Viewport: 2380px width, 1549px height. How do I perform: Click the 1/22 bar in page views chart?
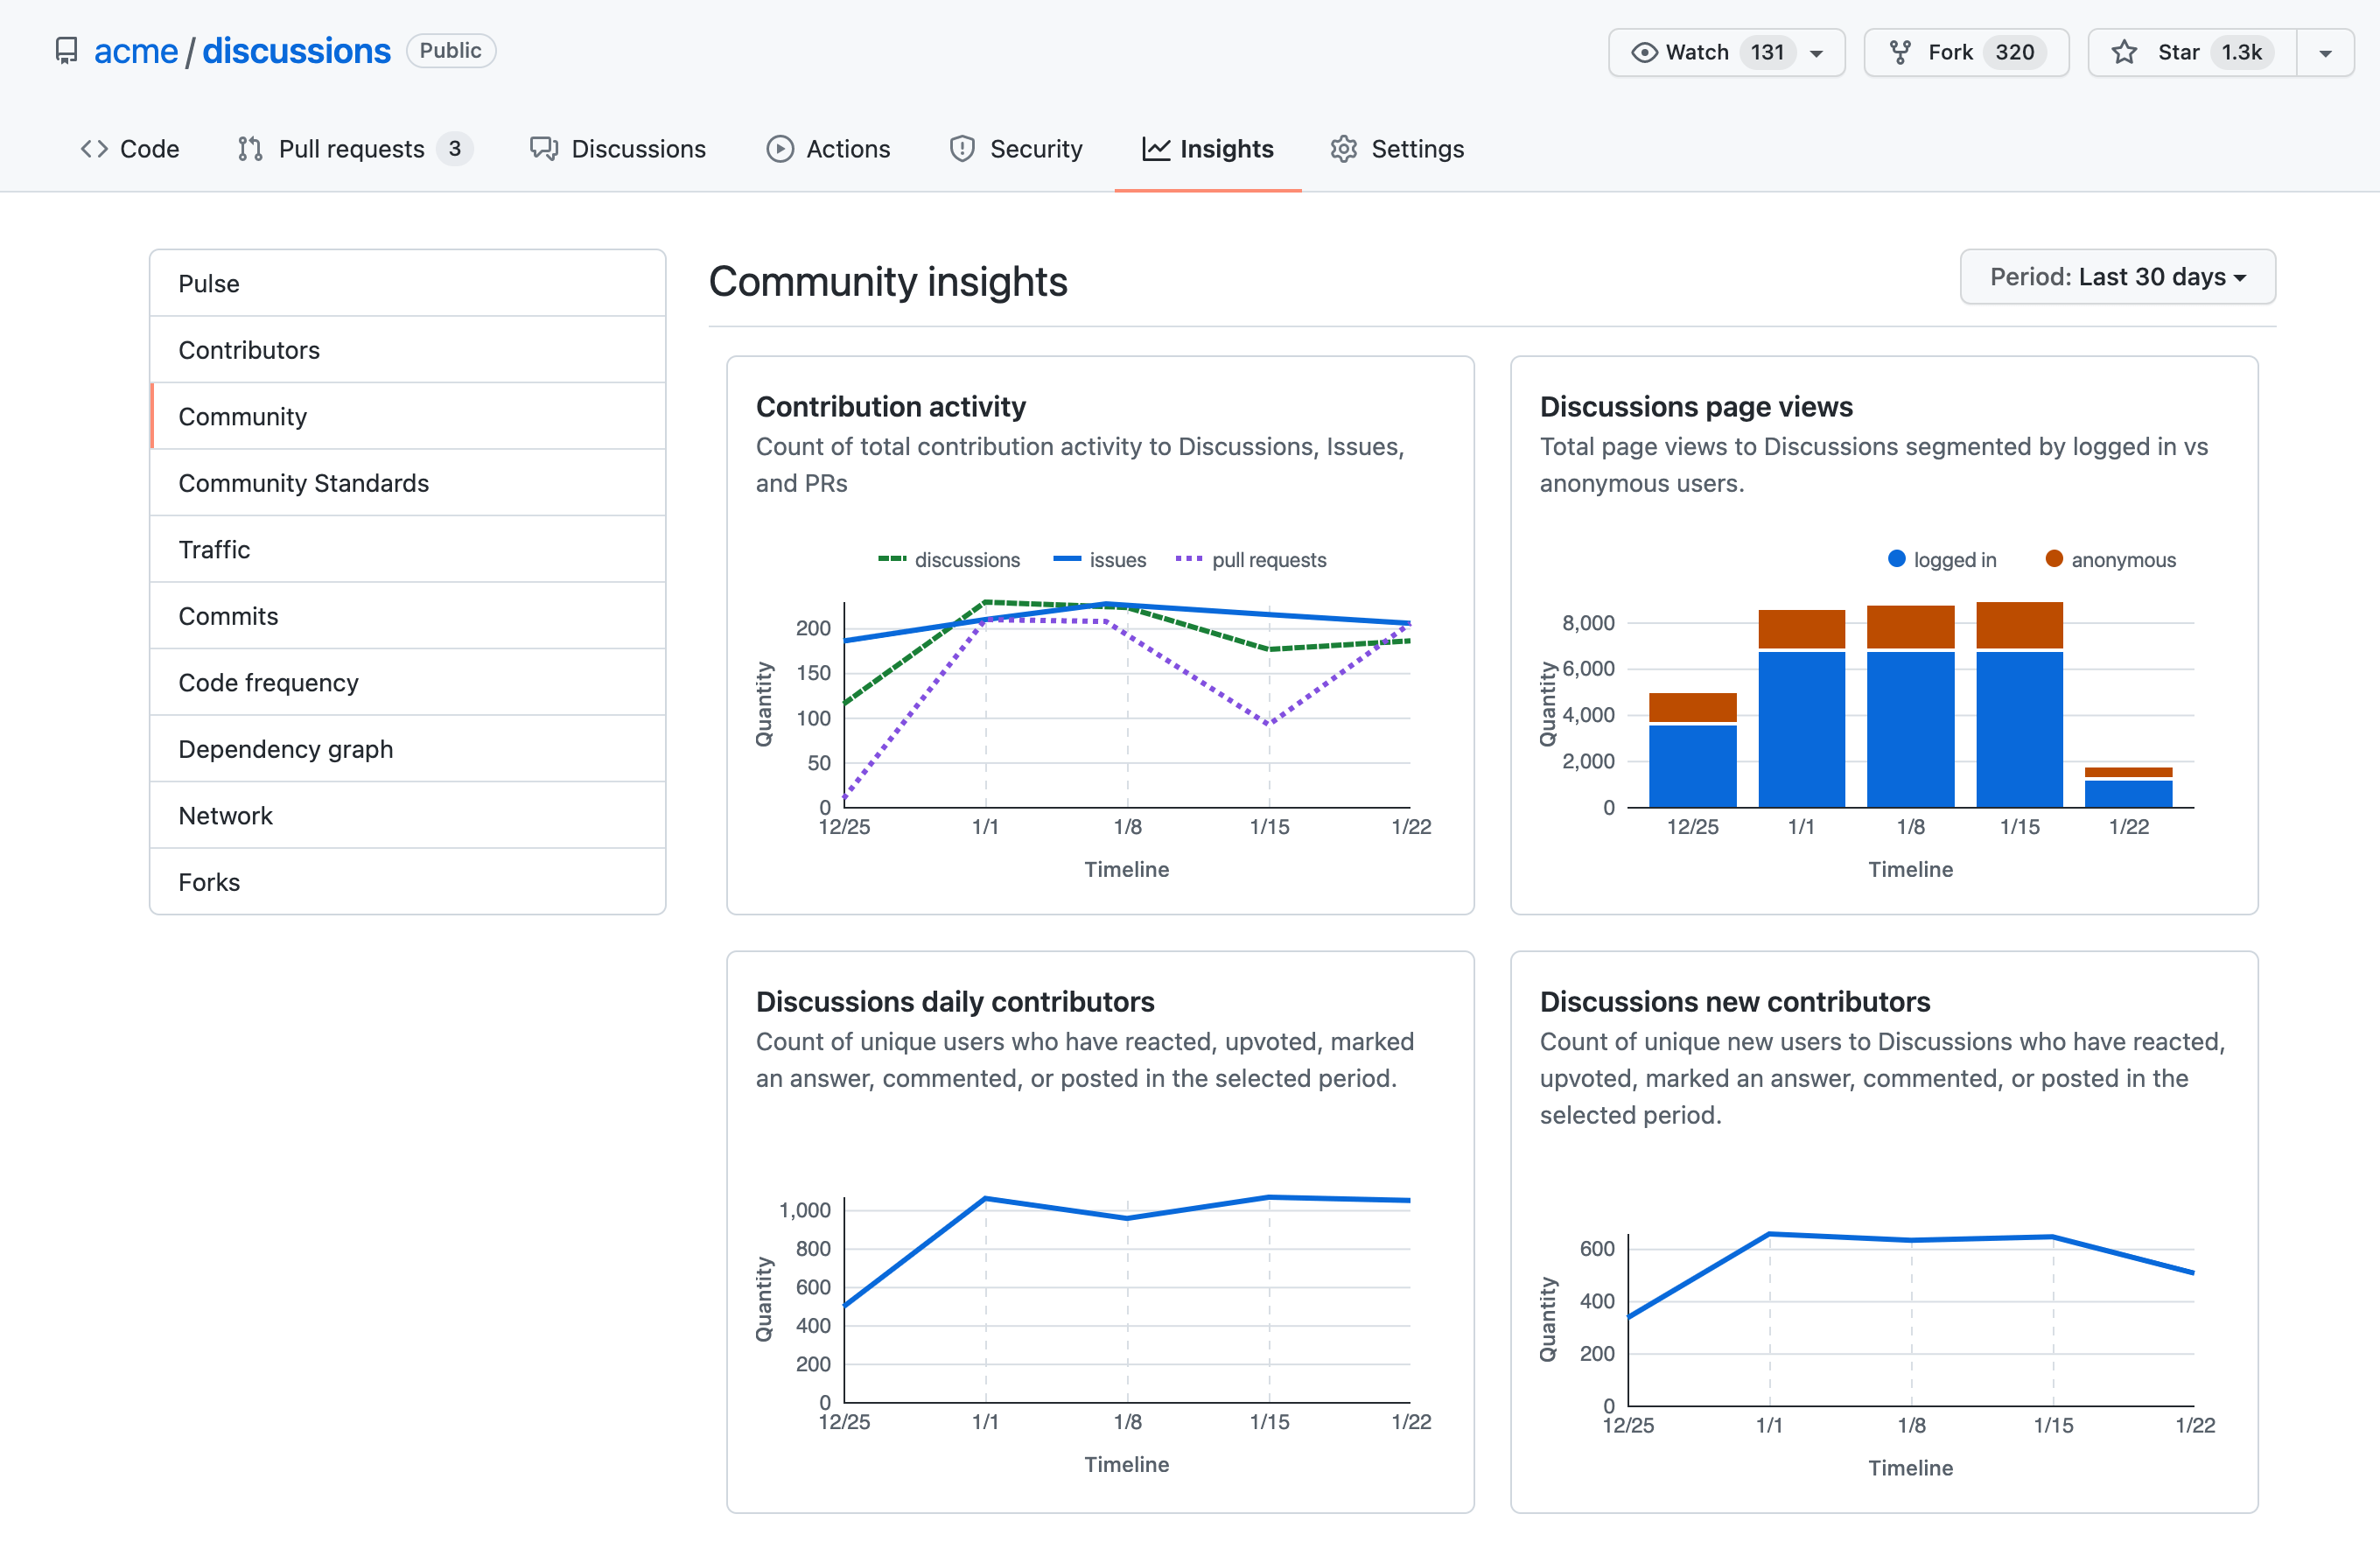(2129, 788)
